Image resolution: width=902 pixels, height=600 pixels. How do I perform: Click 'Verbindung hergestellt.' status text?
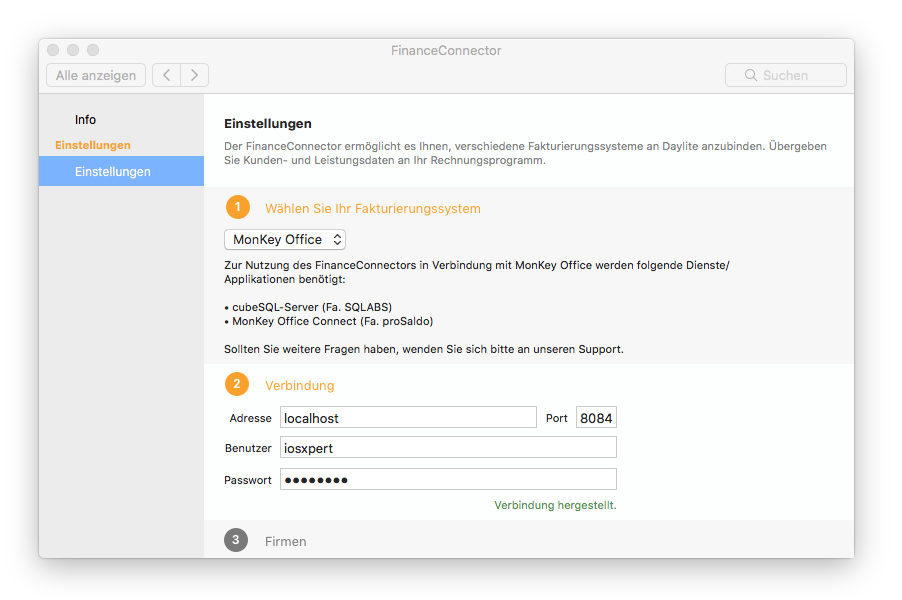click(555, 505)
